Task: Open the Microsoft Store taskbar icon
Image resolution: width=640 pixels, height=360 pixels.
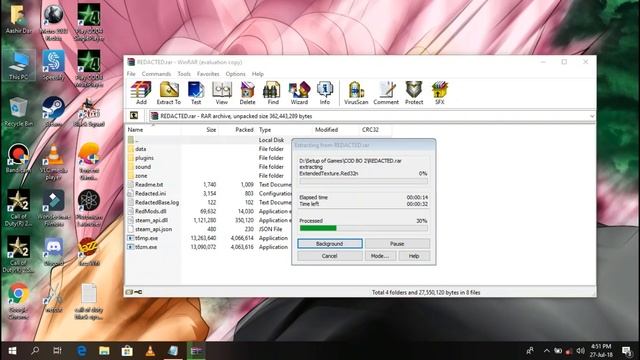Action: (x=127, y=351)
